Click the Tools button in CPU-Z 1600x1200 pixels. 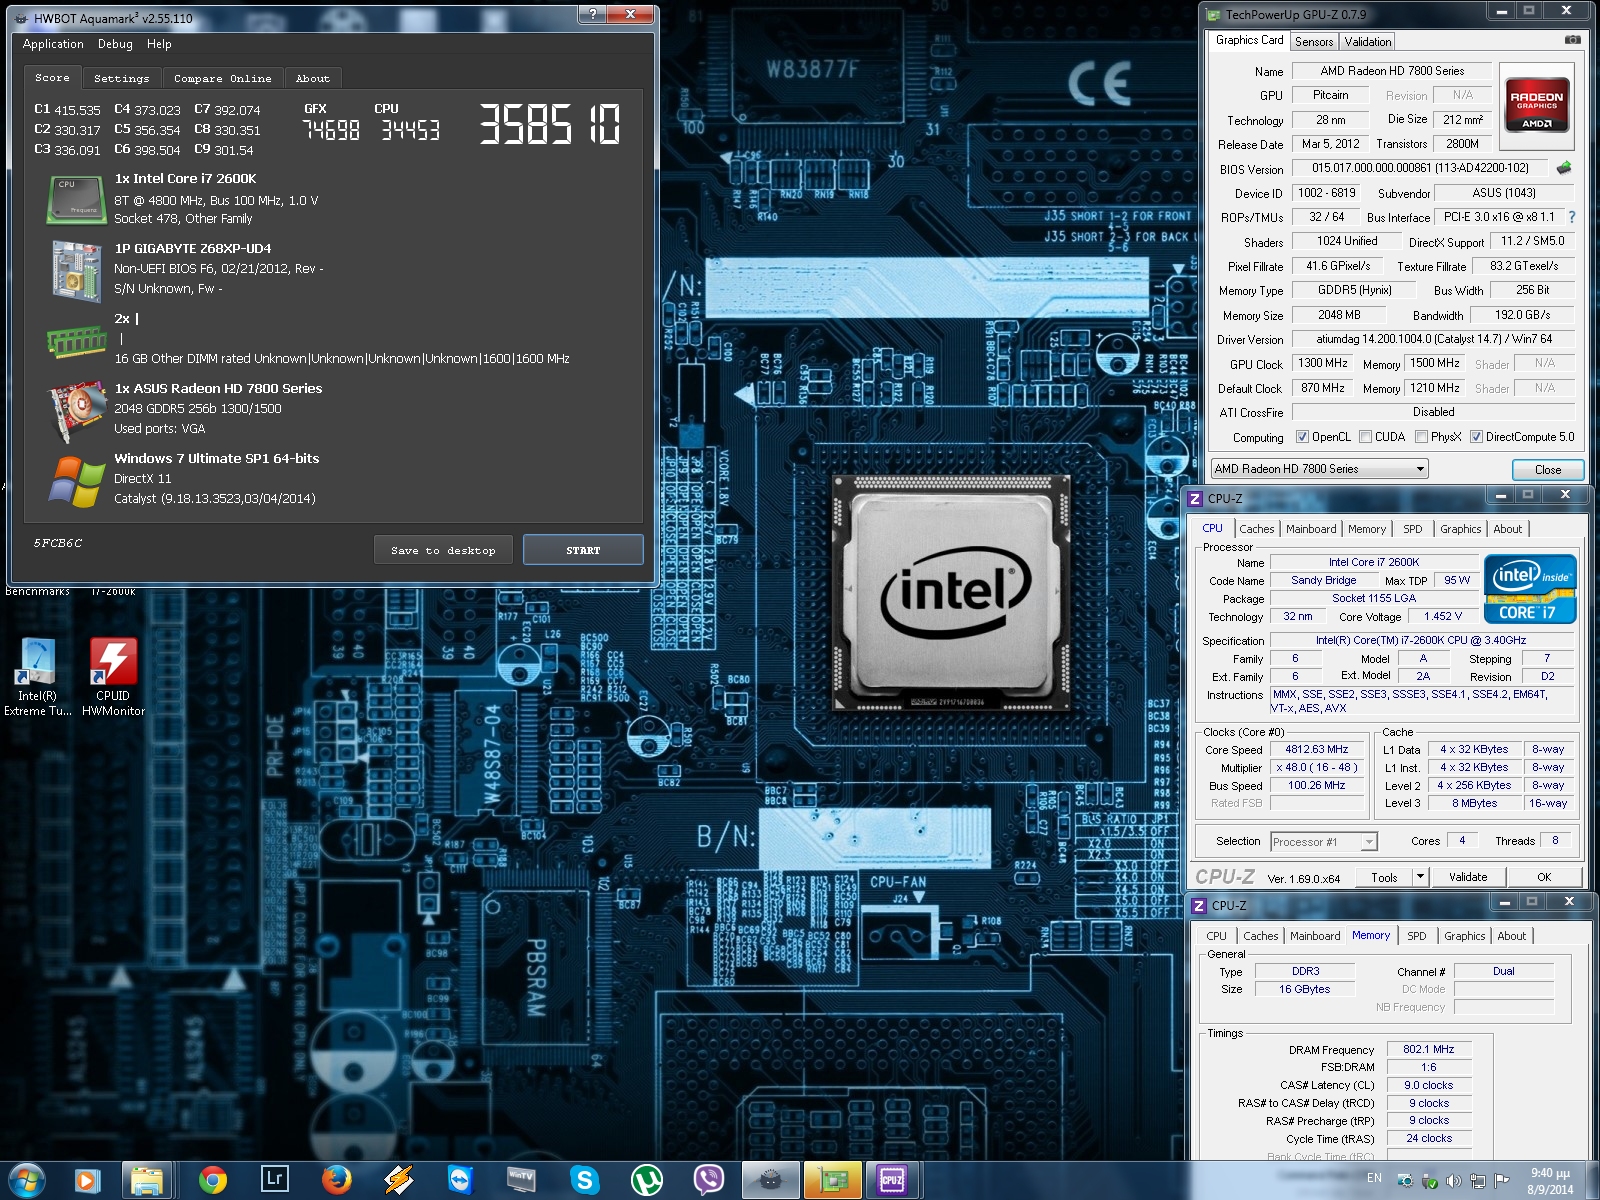click(1384, 877)
